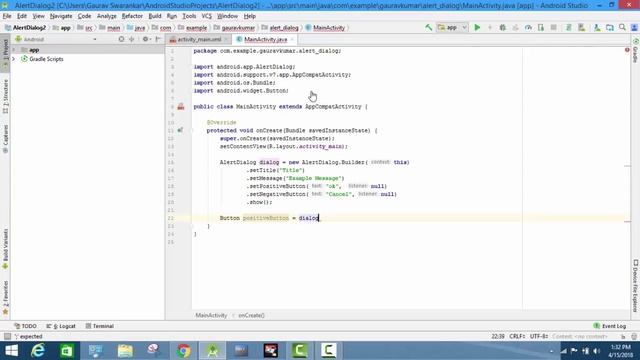Open the Terminal tool window
The image size is (640, 360).
click(100, 326)
